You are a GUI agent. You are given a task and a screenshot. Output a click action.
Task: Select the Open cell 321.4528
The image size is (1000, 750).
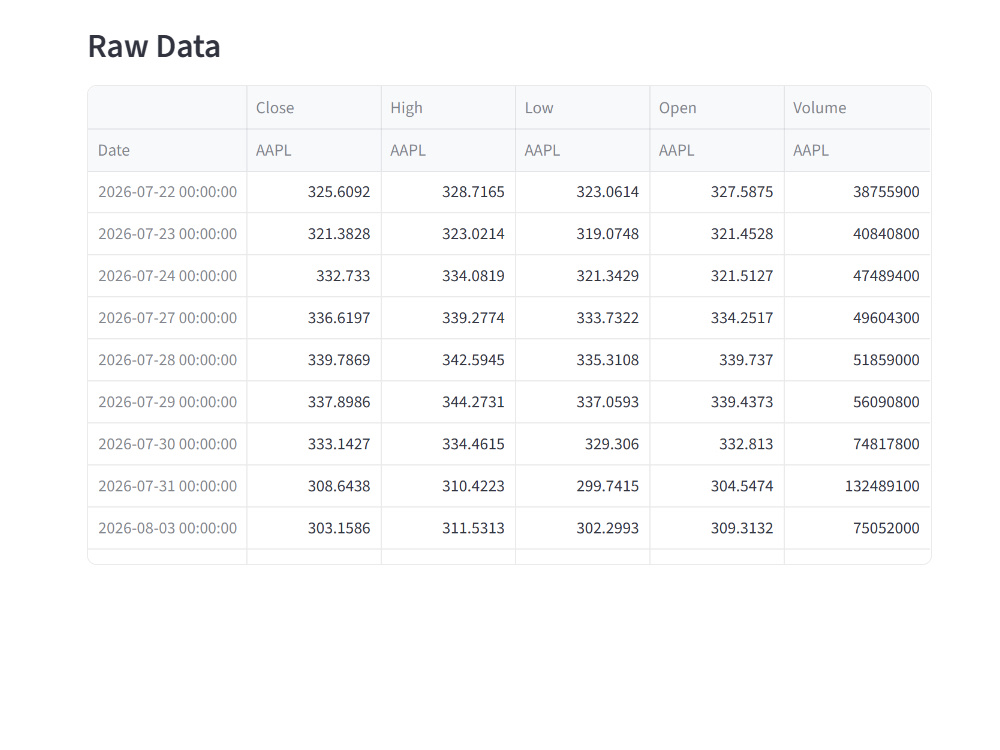click(717, 234)
